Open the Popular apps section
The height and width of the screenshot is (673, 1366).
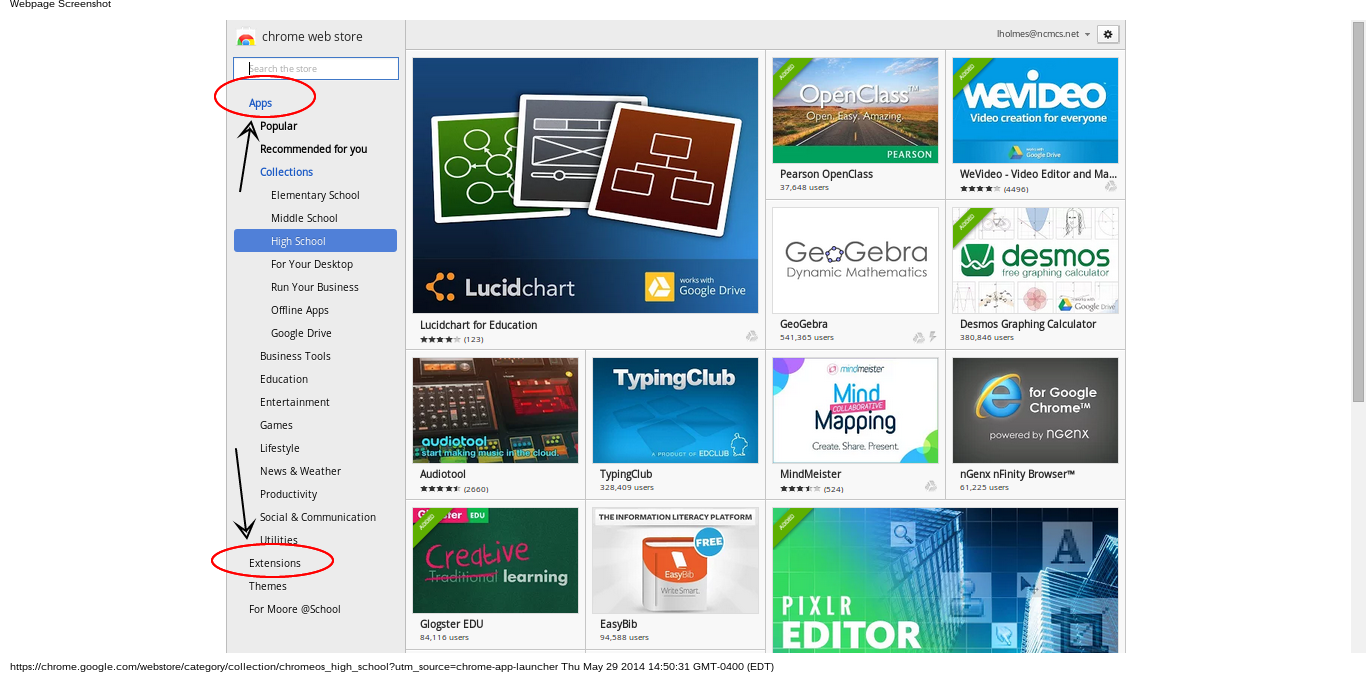(x=278, y=126)
